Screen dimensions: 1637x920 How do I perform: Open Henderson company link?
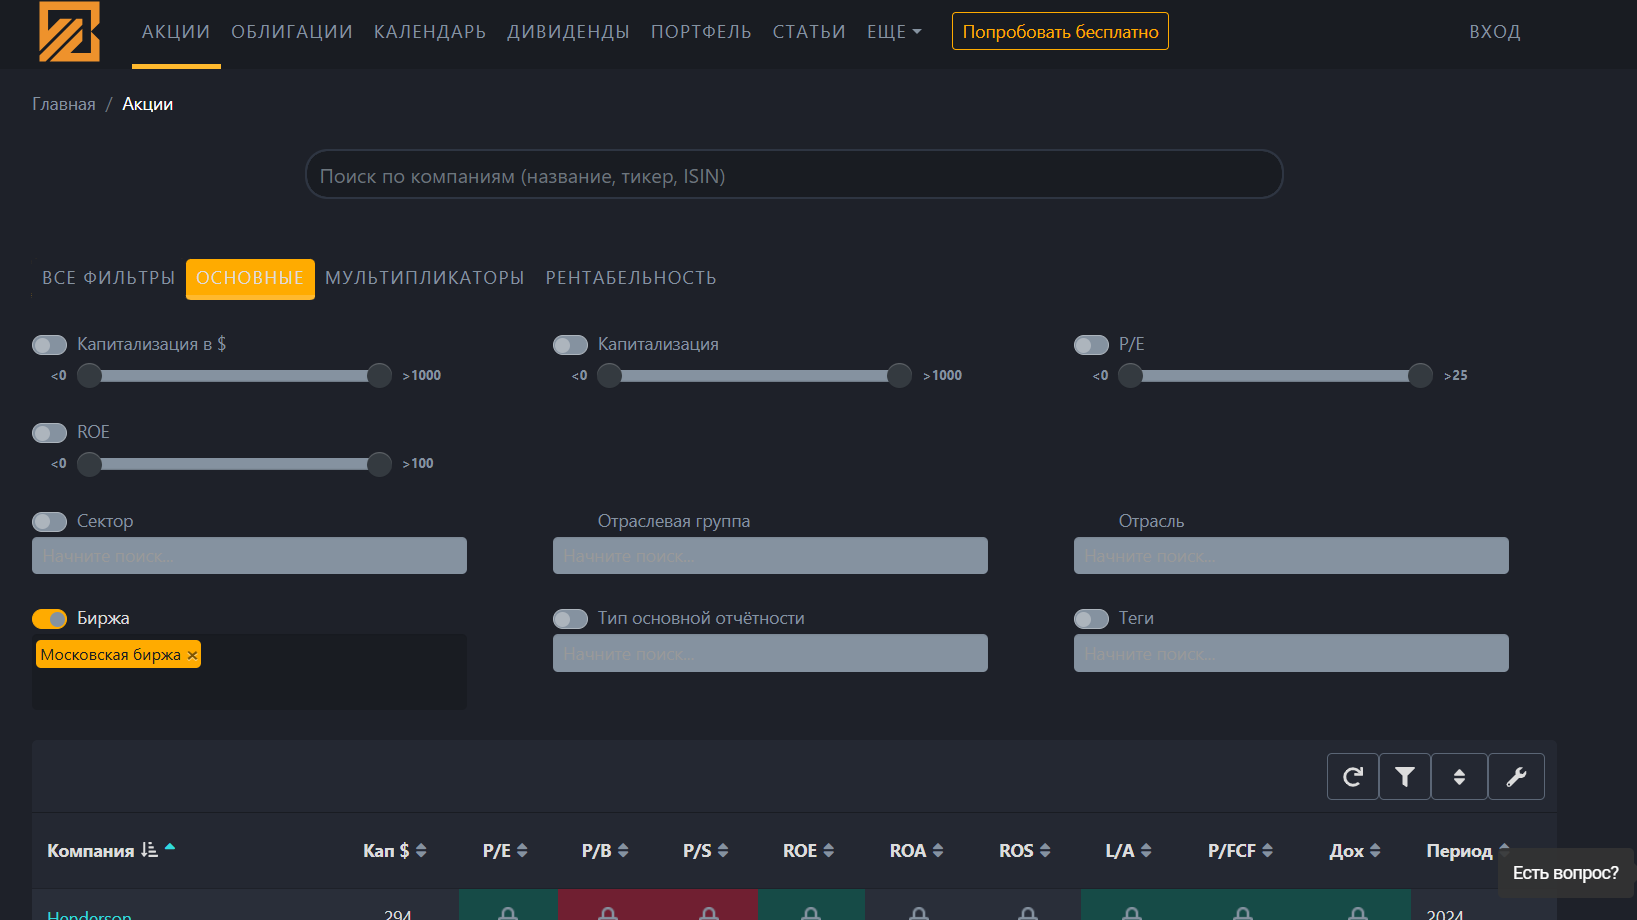click(x=89, y=914)
